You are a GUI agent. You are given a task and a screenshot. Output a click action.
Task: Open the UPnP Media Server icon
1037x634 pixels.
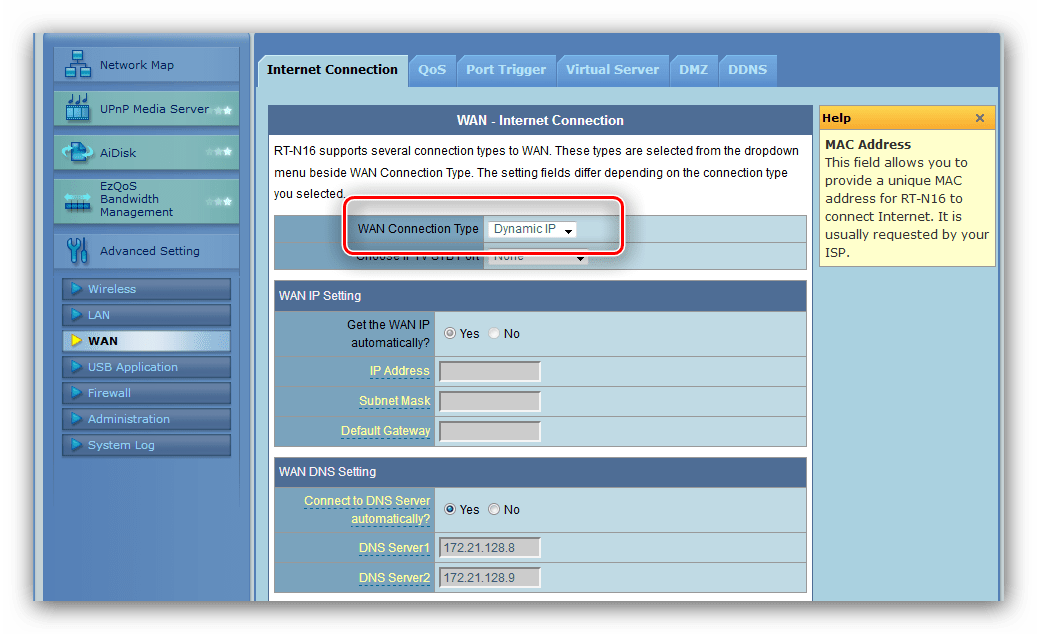coord(77,108)
